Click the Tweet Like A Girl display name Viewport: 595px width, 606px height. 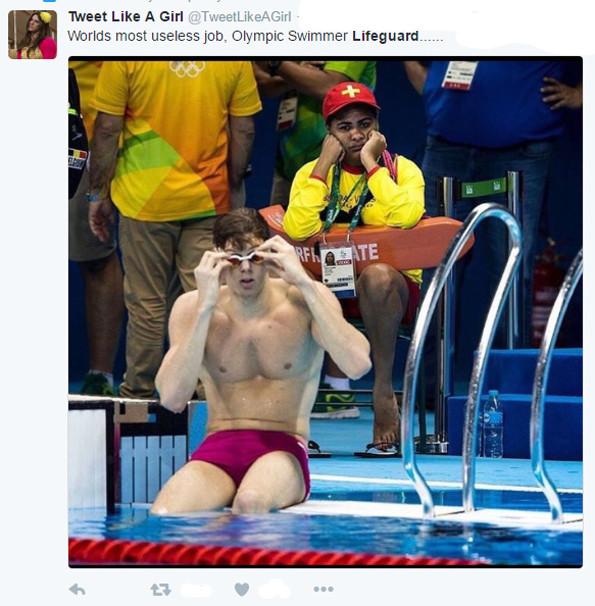[x=126, y=17]
